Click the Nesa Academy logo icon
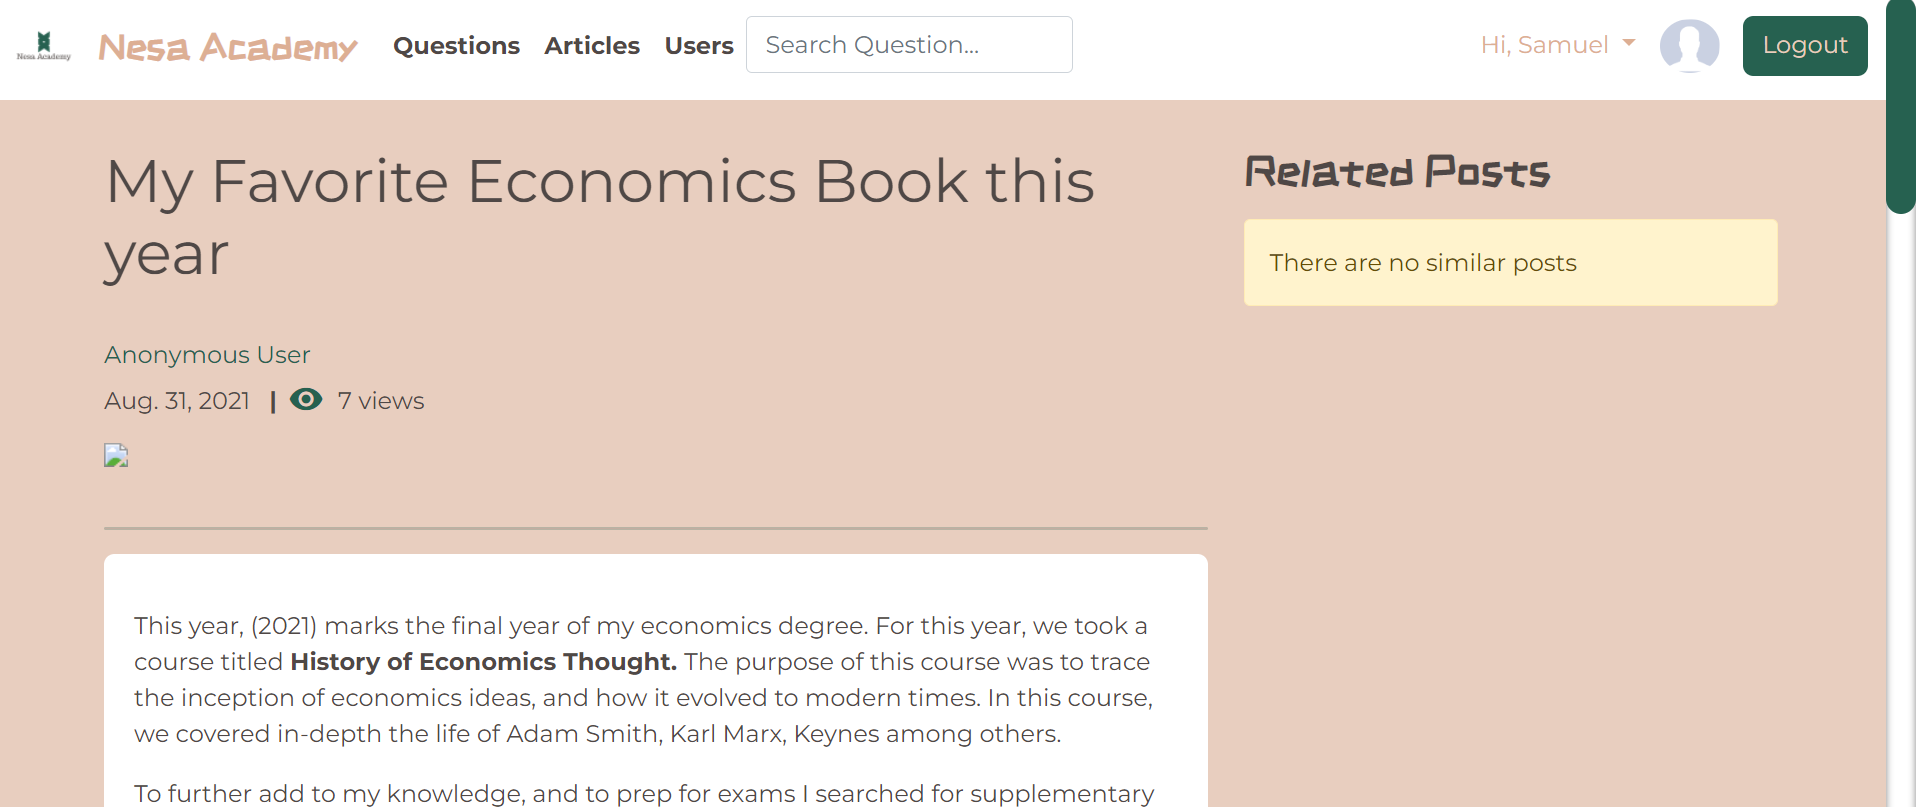The width and height of the screenshot is (1916, 807). [43, 46]
